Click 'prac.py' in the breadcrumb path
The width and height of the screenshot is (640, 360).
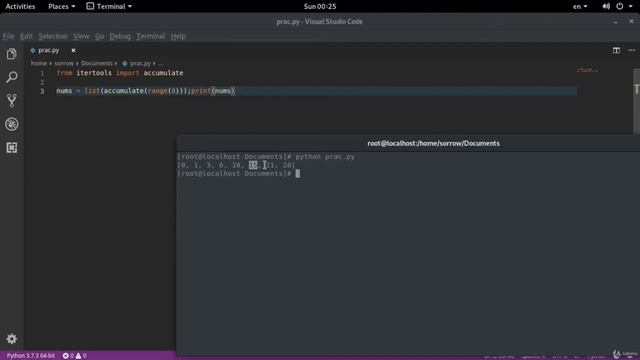[x=140, y=63]
